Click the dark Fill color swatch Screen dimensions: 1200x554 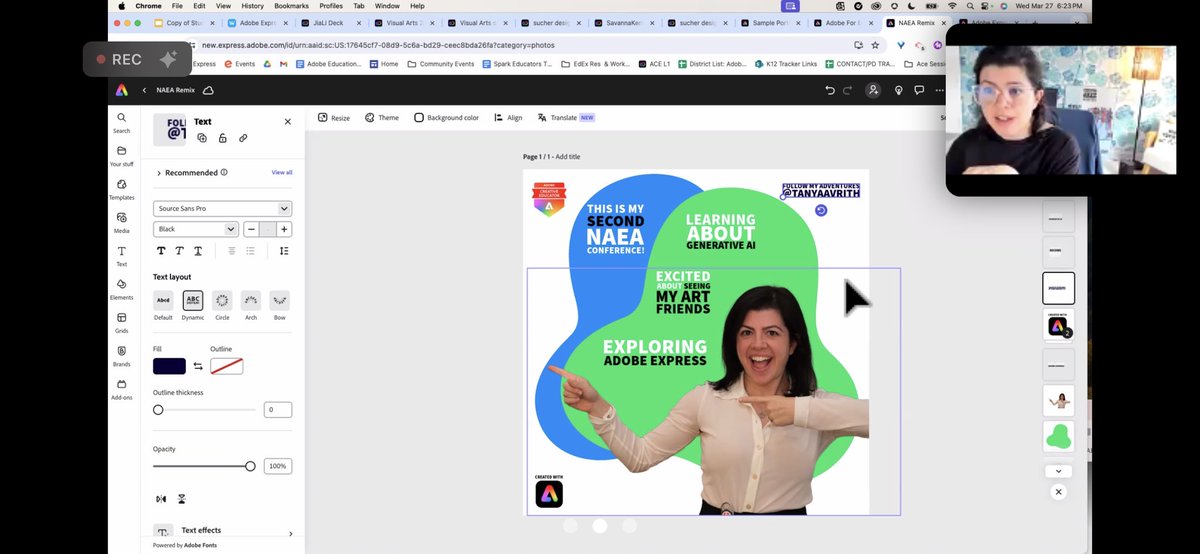(169, 366)
